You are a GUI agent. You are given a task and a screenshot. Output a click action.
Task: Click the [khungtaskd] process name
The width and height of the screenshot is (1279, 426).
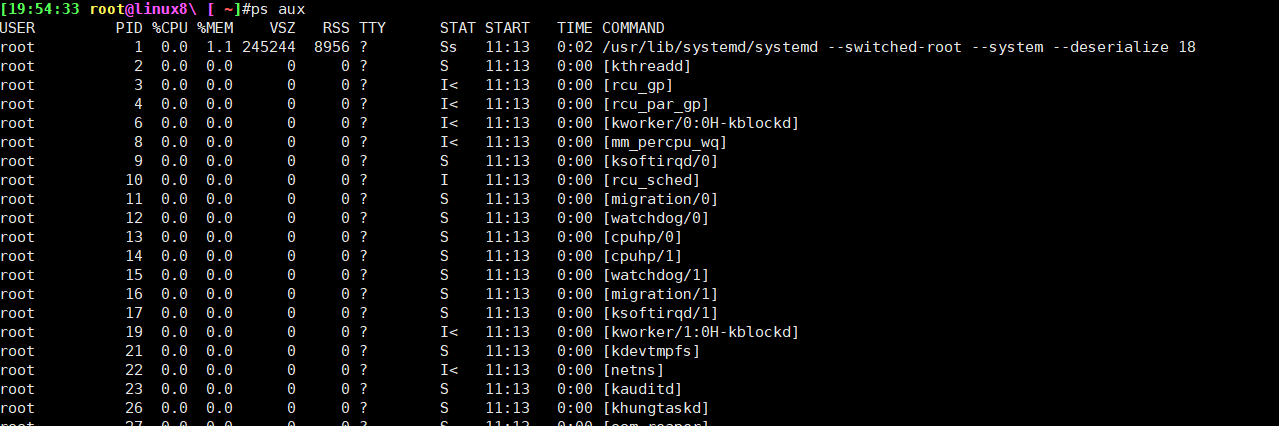655,408
